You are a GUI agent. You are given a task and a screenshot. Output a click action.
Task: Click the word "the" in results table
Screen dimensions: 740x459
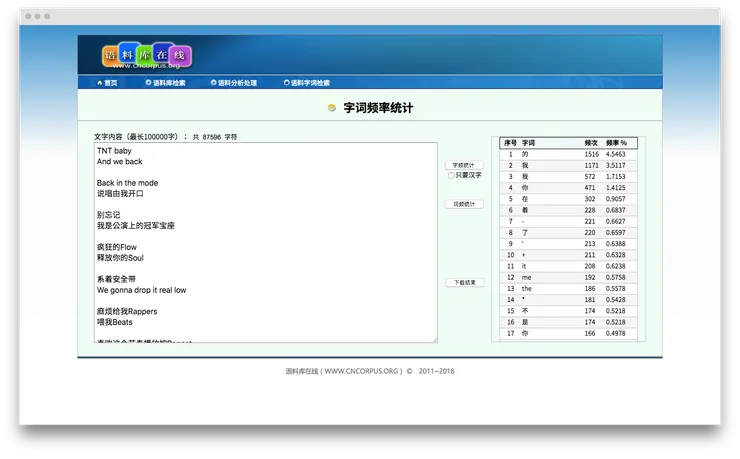[x=527, y=289]
